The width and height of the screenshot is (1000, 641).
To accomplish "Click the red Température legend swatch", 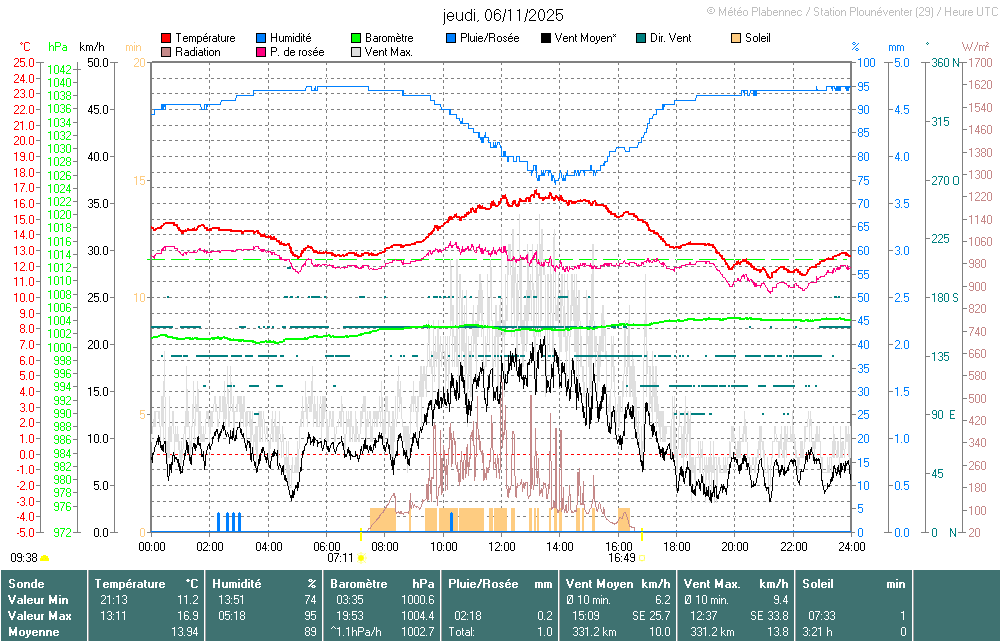I will [166, 38].
